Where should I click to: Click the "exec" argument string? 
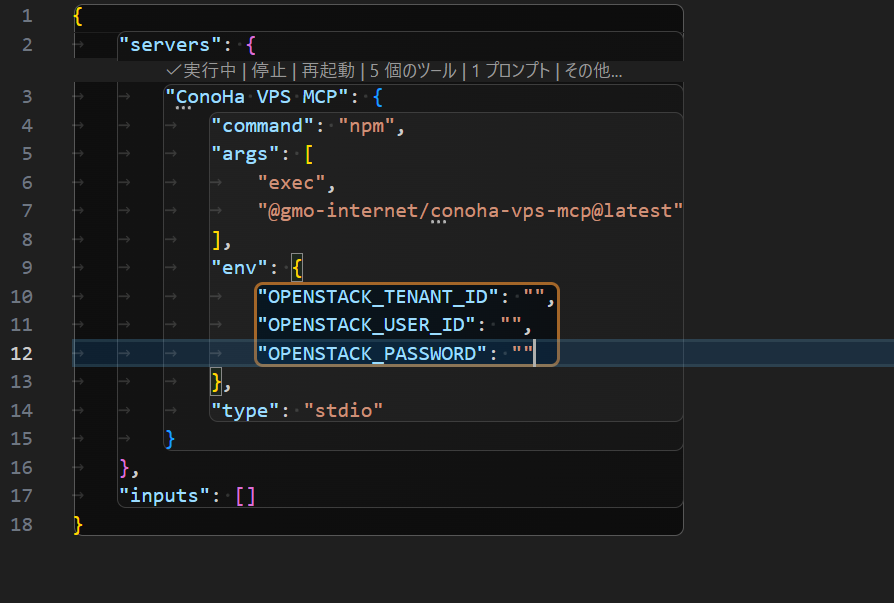click(291, 182)
